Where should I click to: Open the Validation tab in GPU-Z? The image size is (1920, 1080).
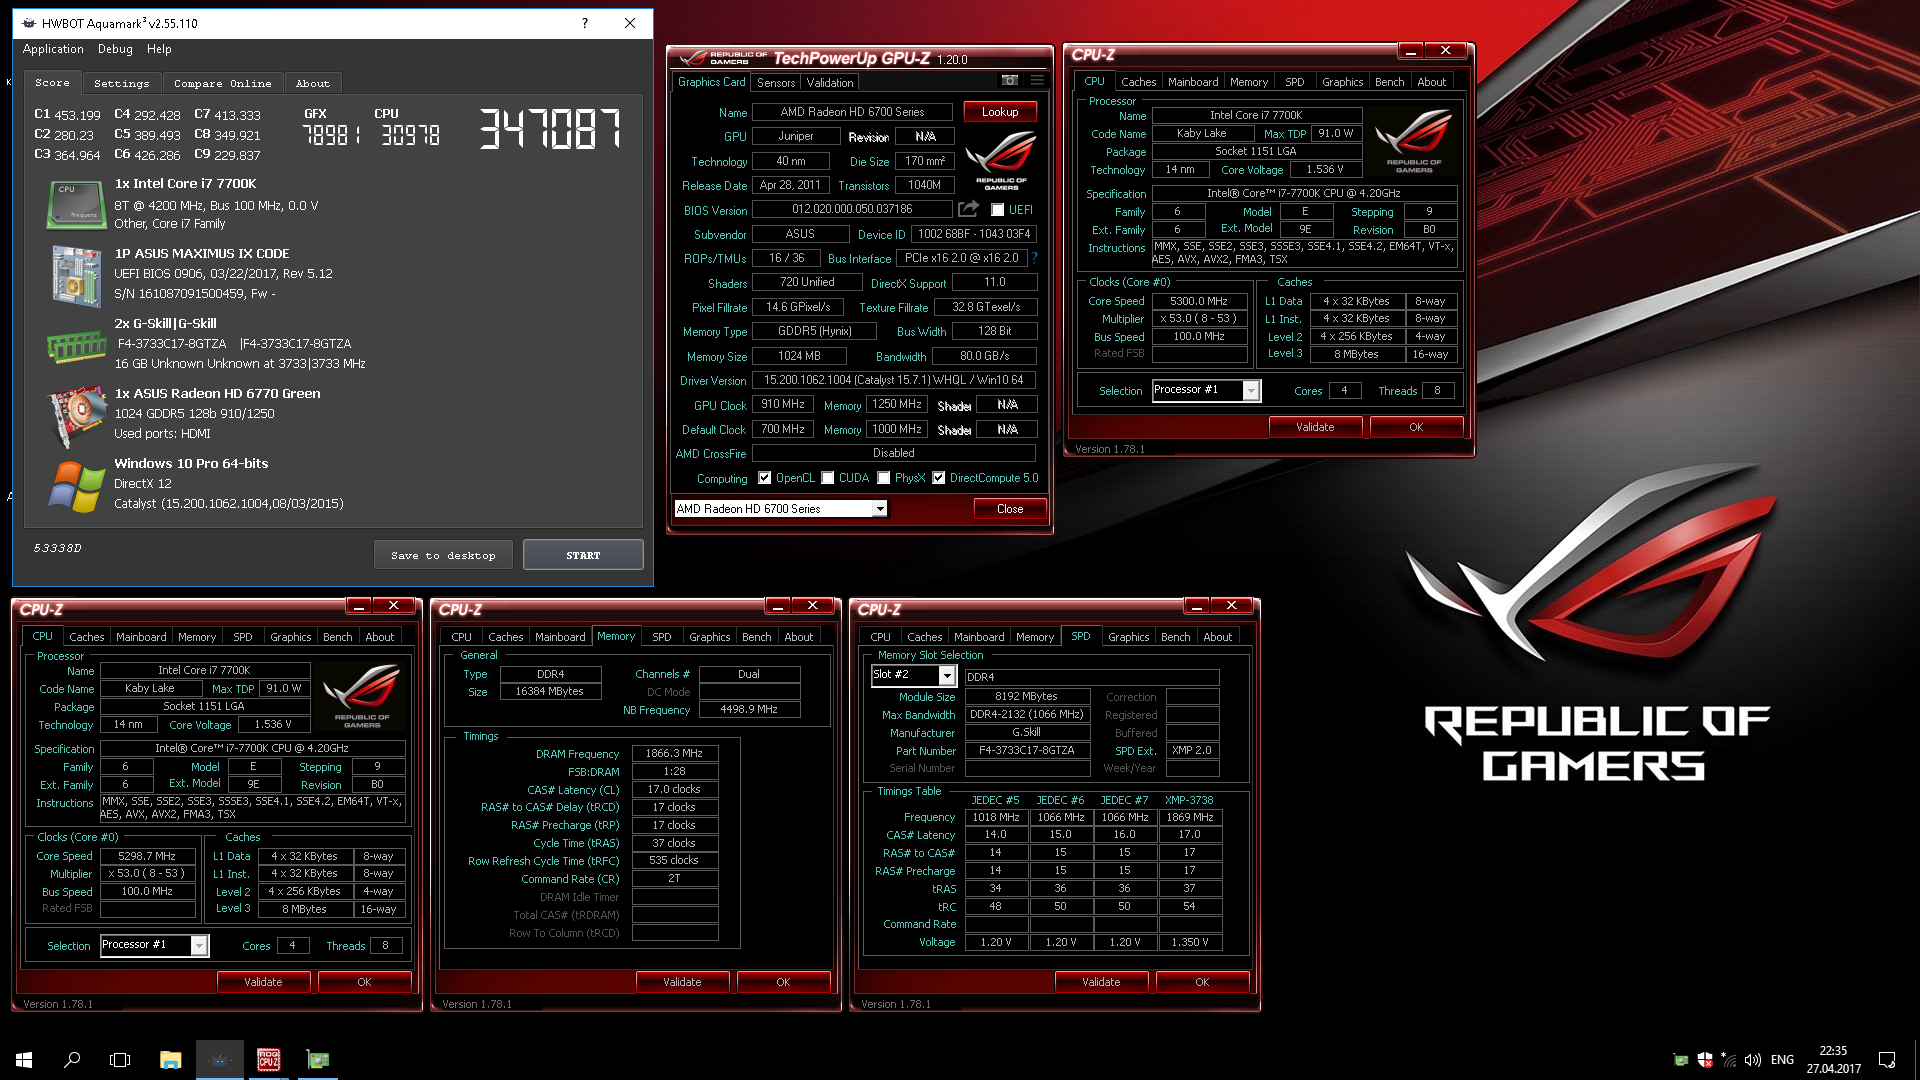coord(830,83)
